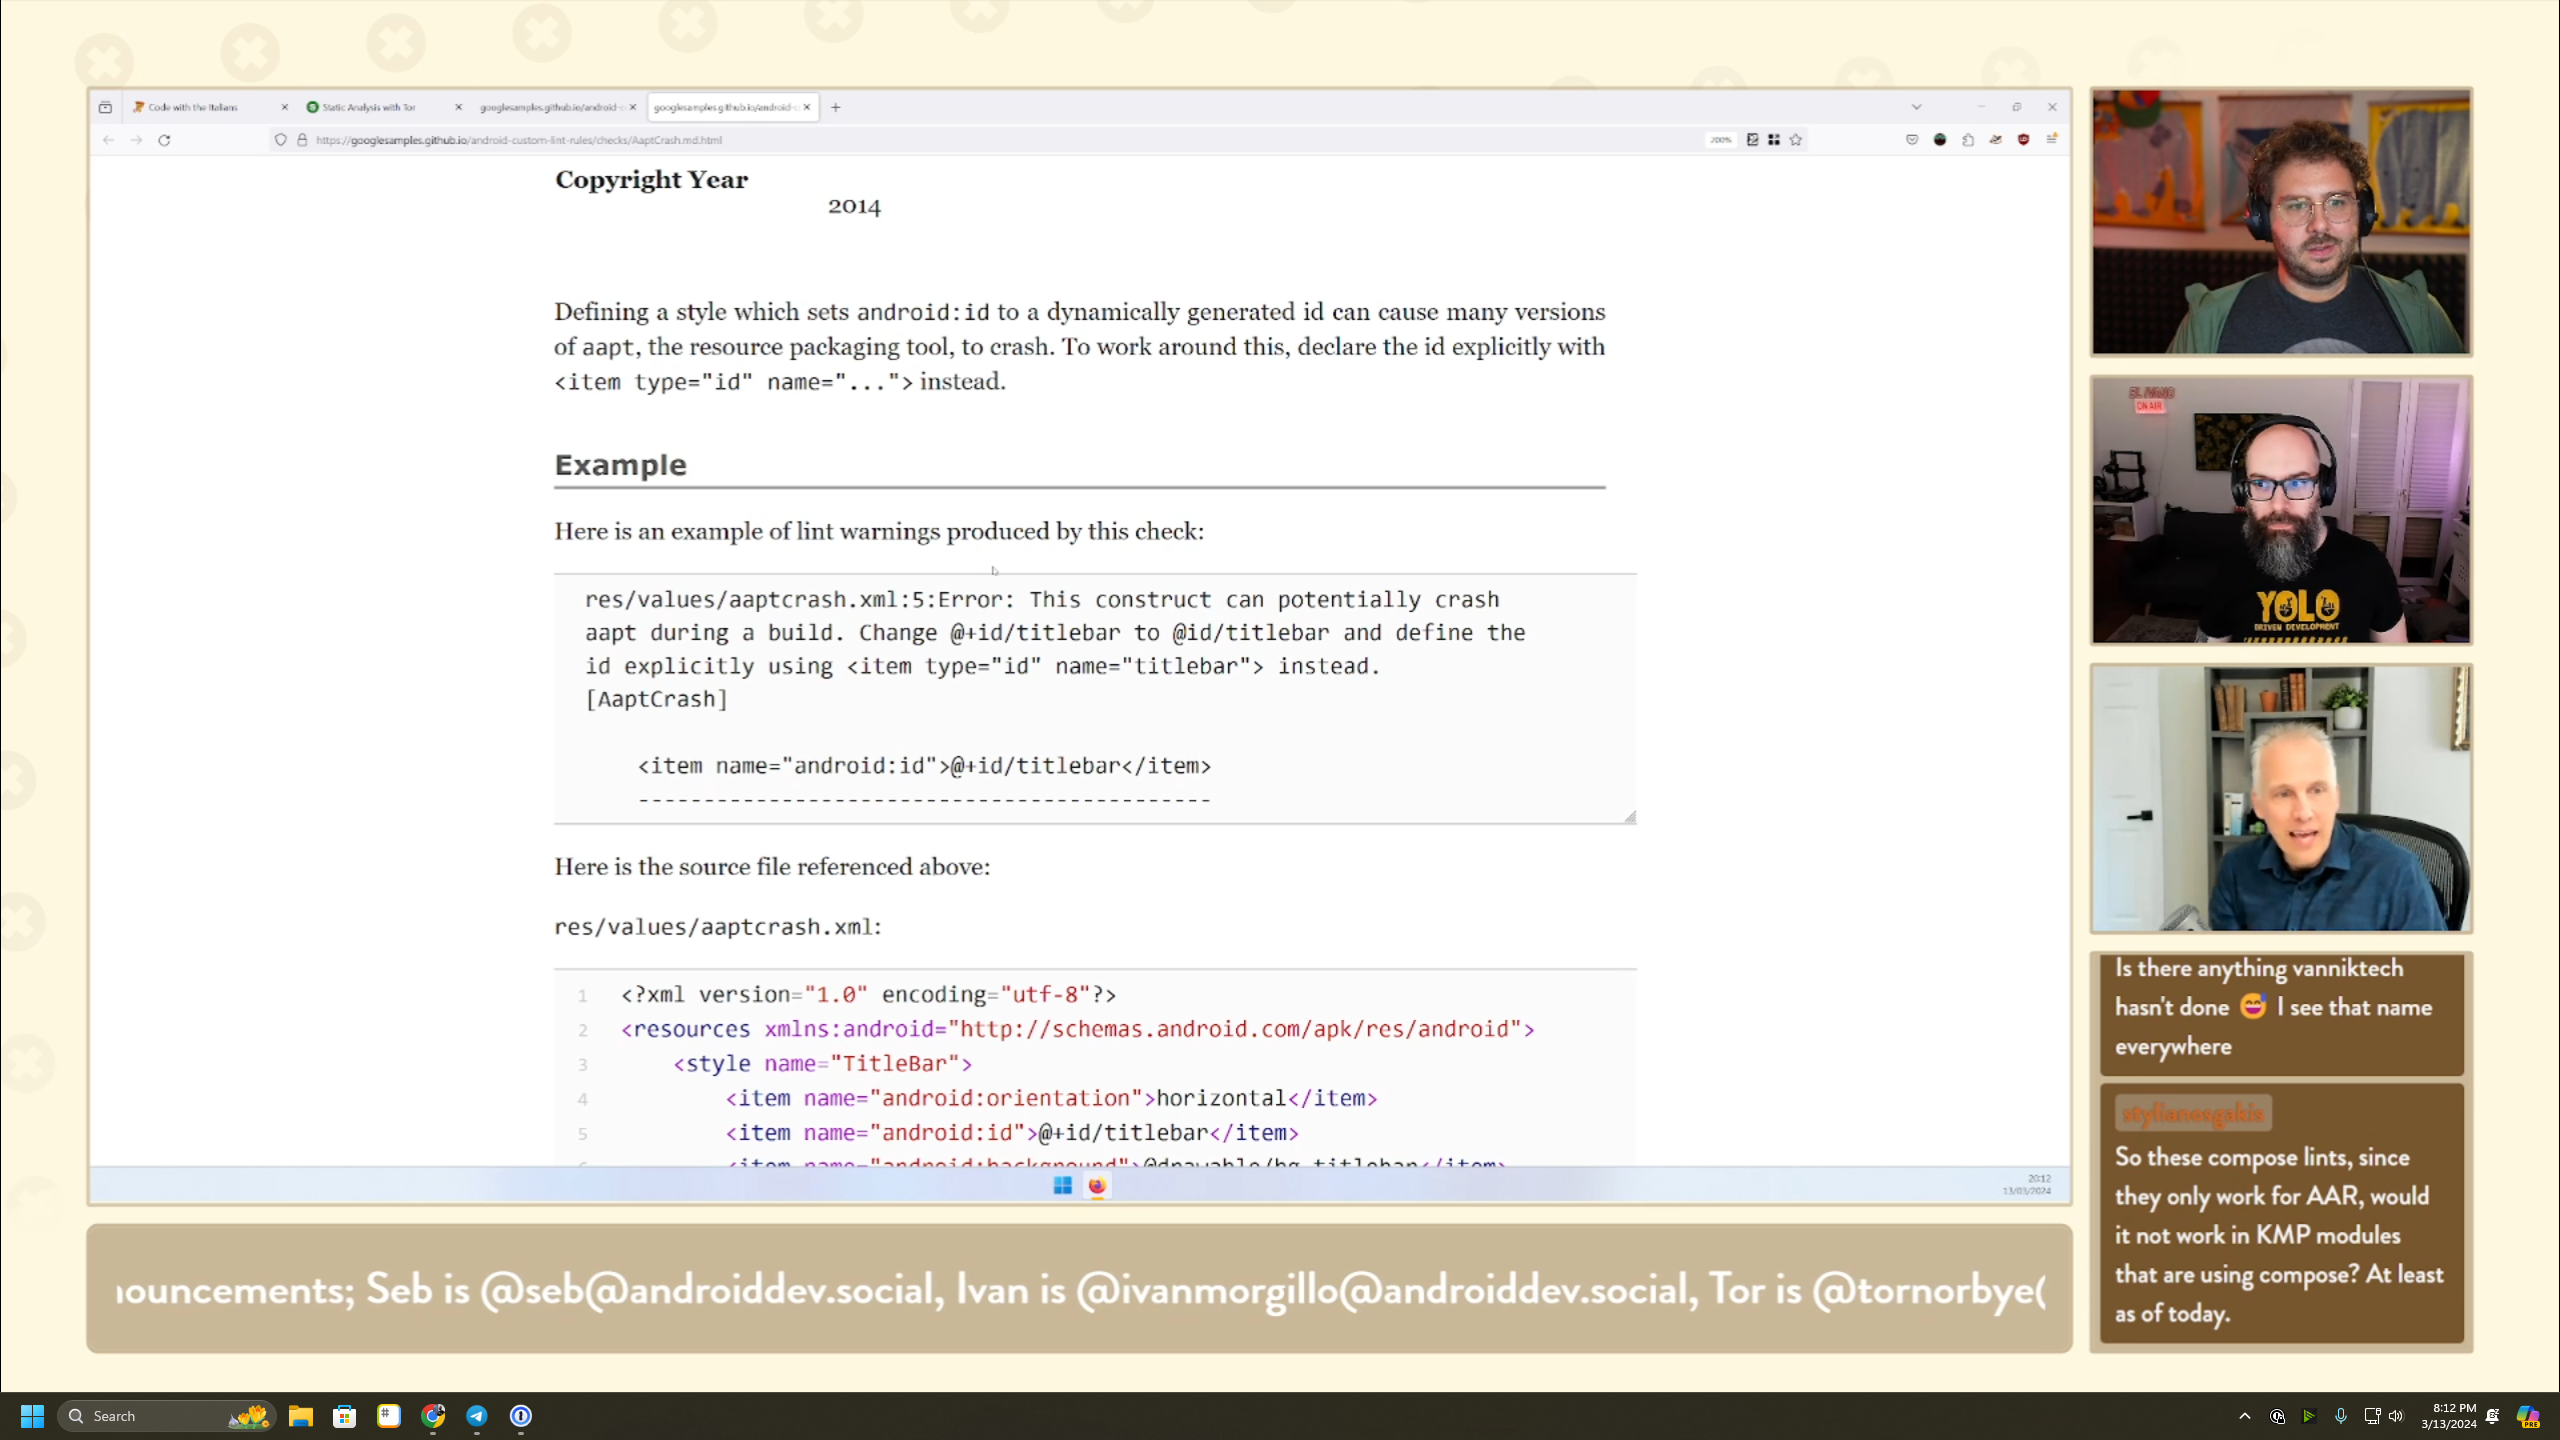Expand the list all tabs chevron
2560x1440 pixels.
[1916, 107]
